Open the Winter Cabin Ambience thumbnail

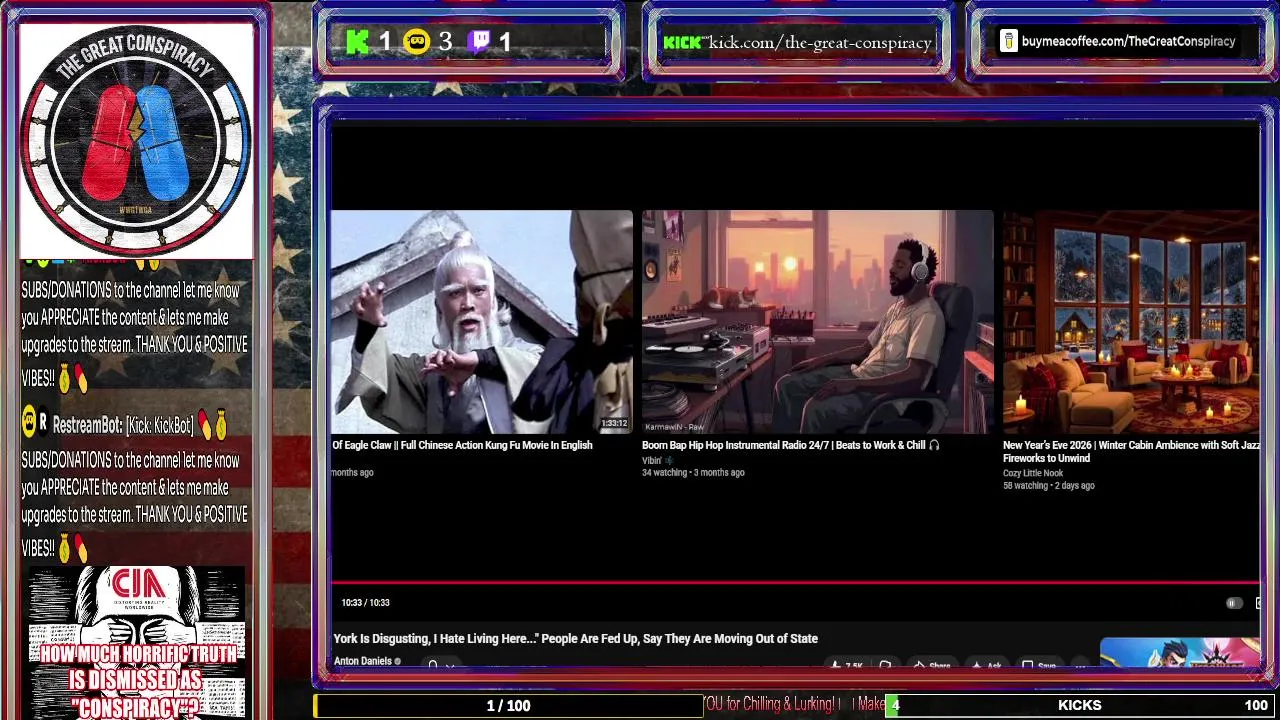(1131, 321)
